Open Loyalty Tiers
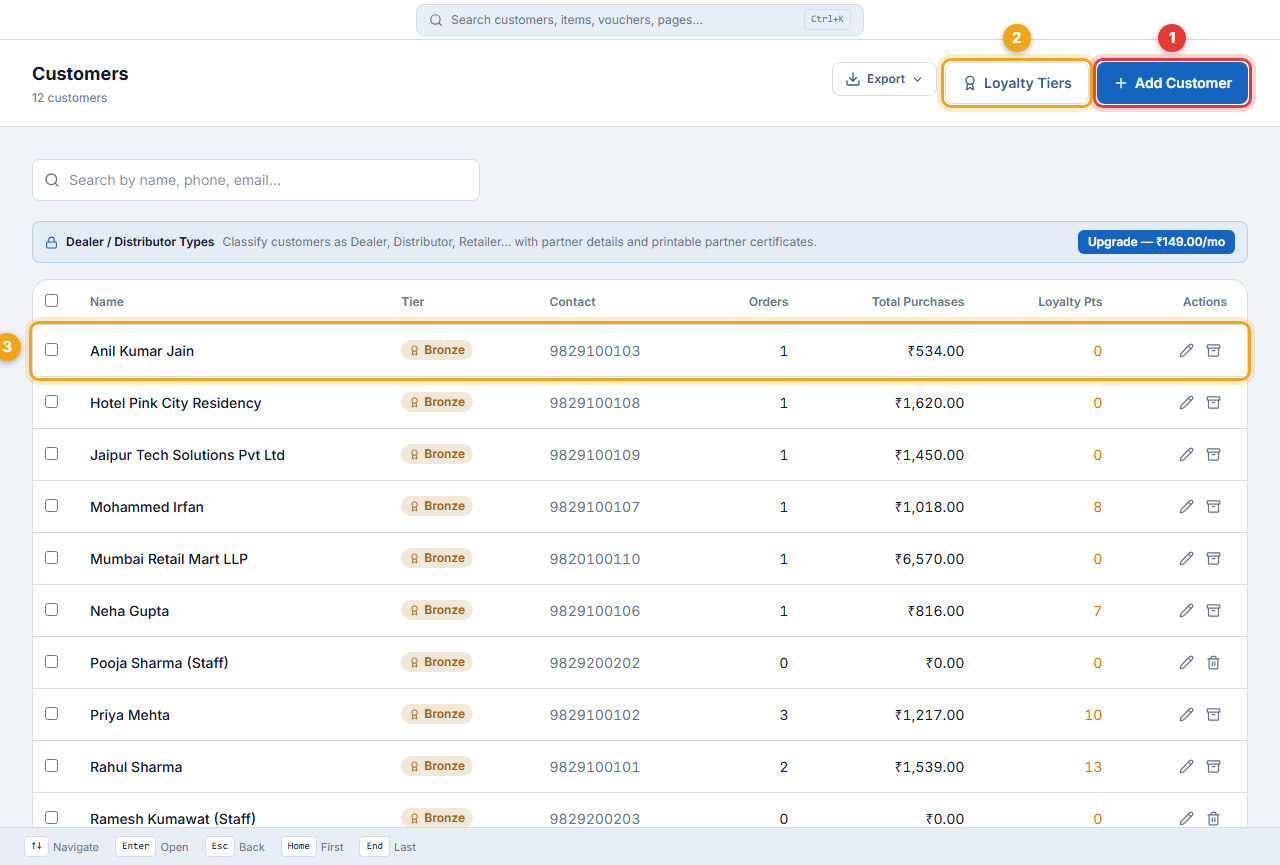The width and height of the screenshot is (1280, 865). (1017, 83)
